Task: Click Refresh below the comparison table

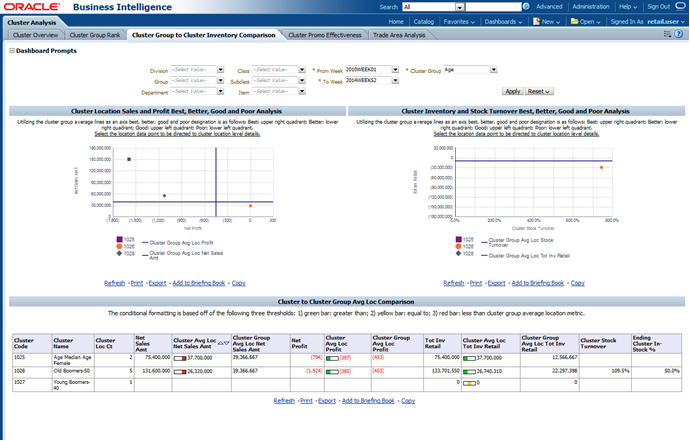Action: pos(284,401)
